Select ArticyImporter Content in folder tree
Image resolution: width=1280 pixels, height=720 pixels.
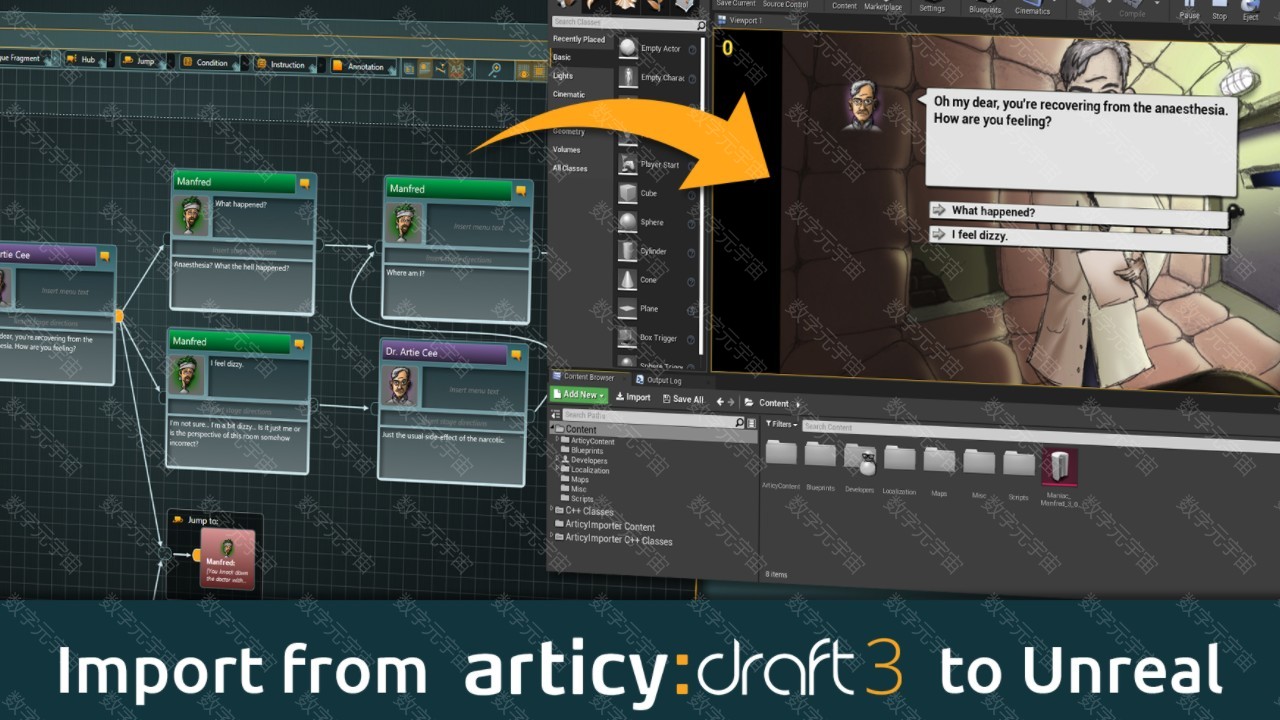610,526
